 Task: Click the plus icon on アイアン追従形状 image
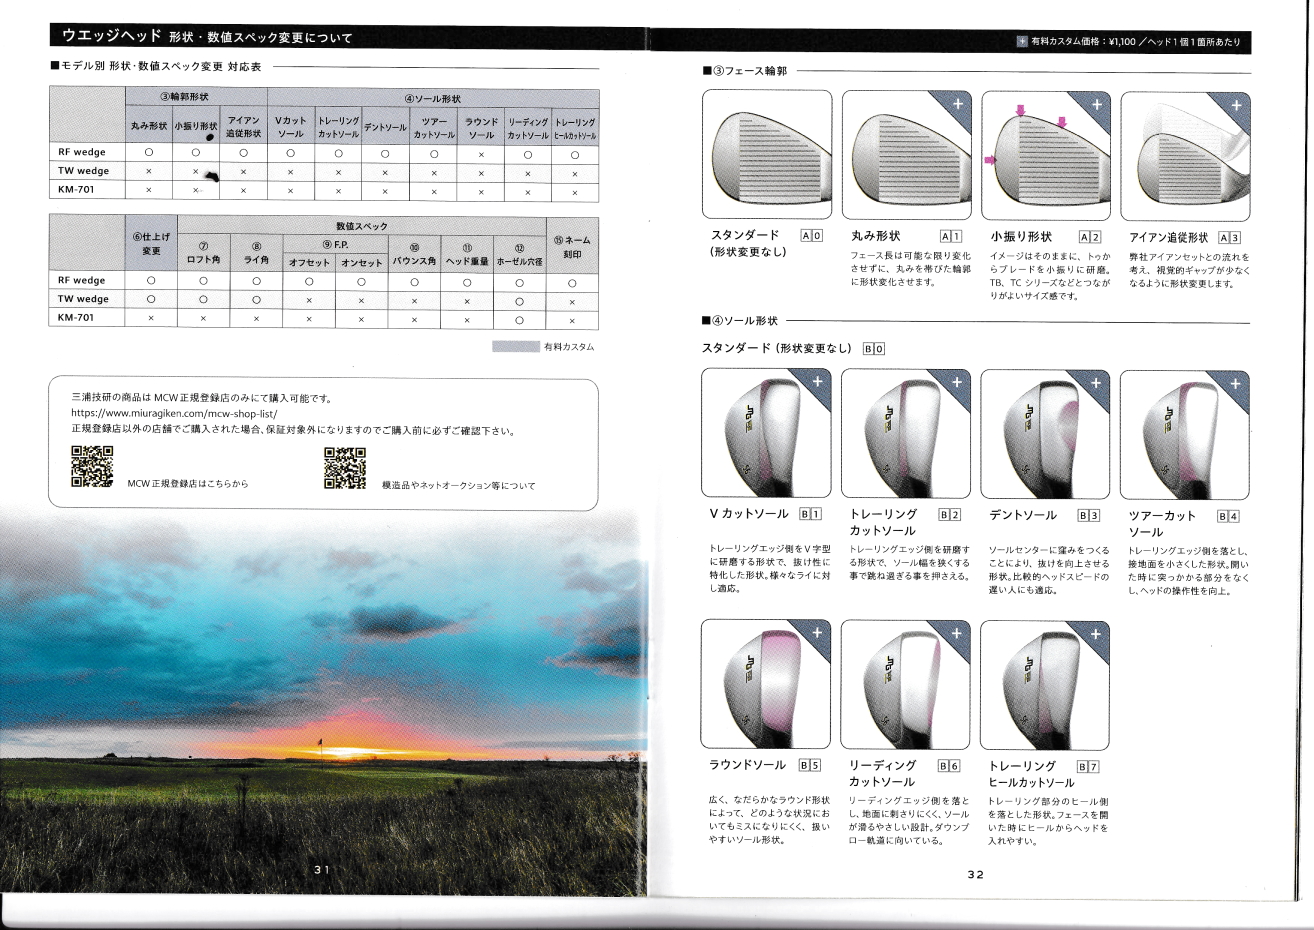[x=1236, y=104]
